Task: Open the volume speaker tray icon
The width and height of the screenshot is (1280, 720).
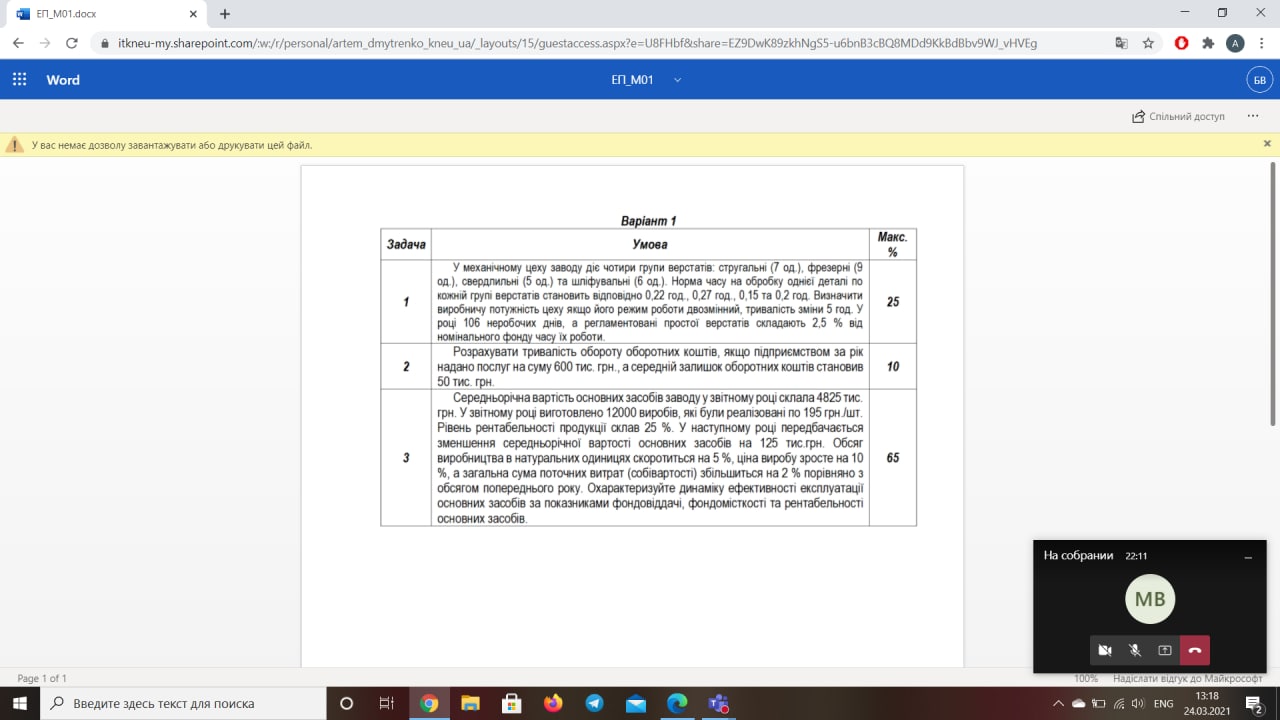Action: [1137, 703]
